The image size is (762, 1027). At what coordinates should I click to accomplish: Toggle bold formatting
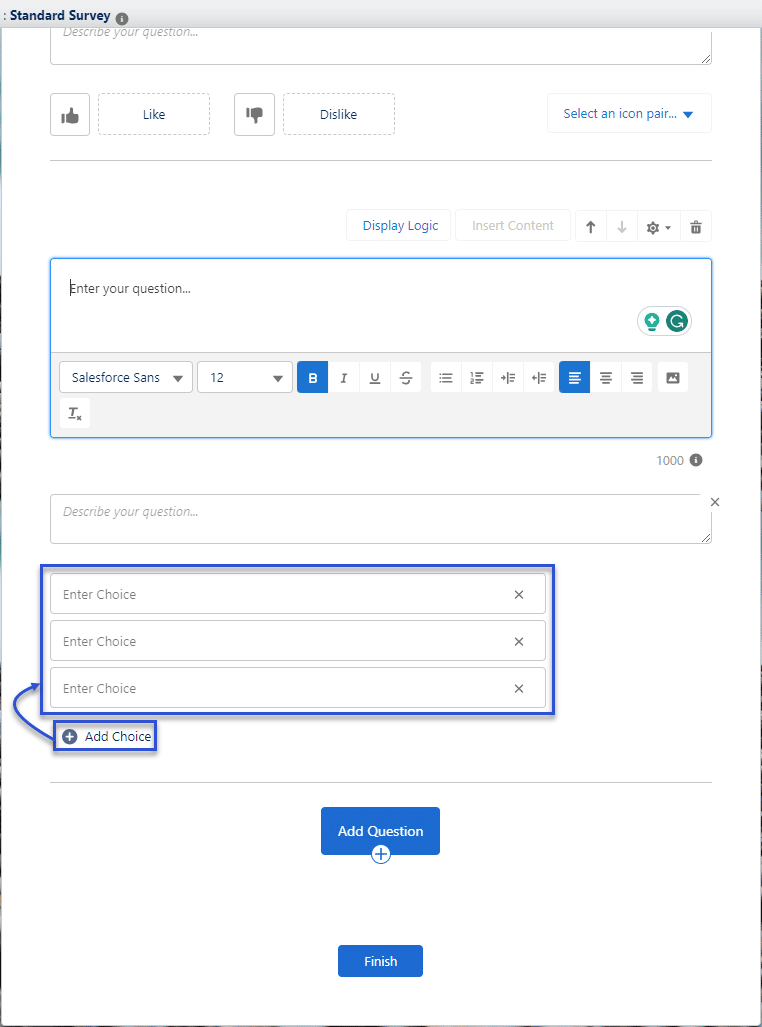coord(312,377)
